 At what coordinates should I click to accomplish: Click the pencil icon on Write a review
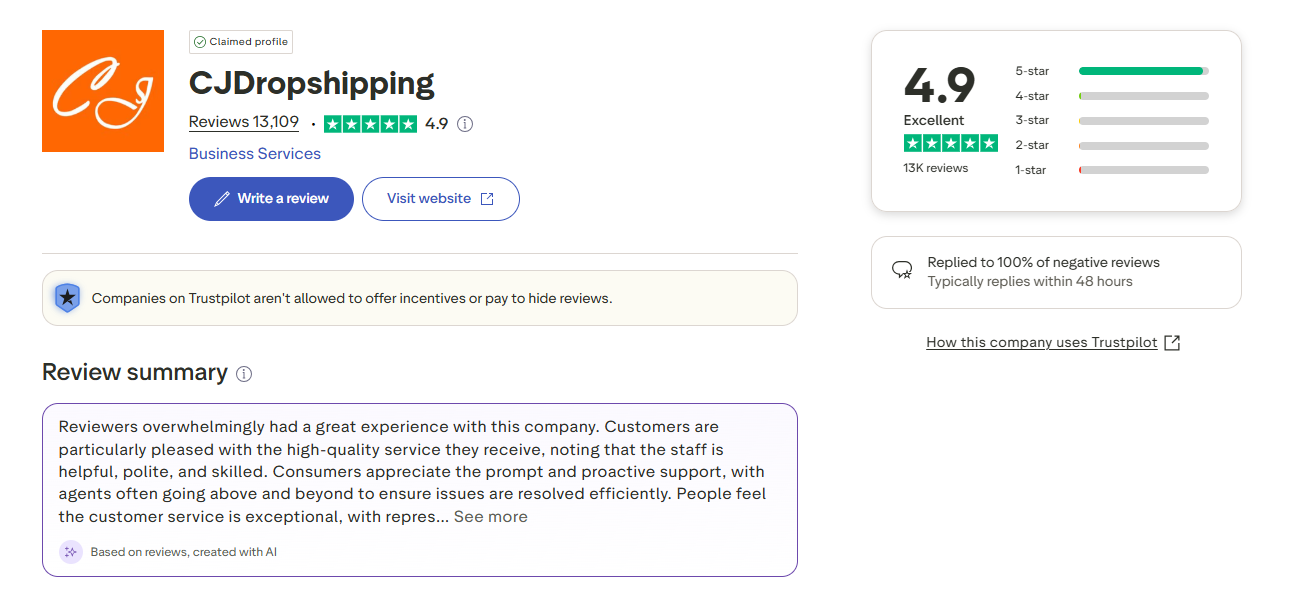pyautogui.click(x=222, y=198)
